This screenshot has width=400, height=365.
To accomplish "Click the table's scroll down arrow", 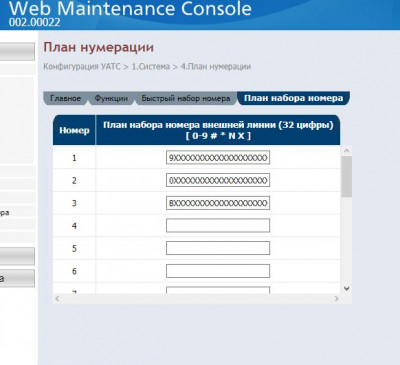I will click(347, 288).
